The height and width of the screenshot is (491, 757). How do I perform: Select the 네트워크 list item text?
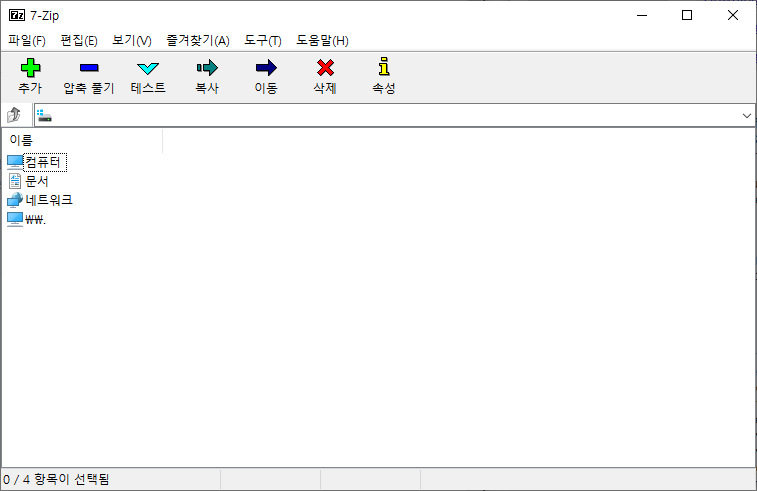49,200
